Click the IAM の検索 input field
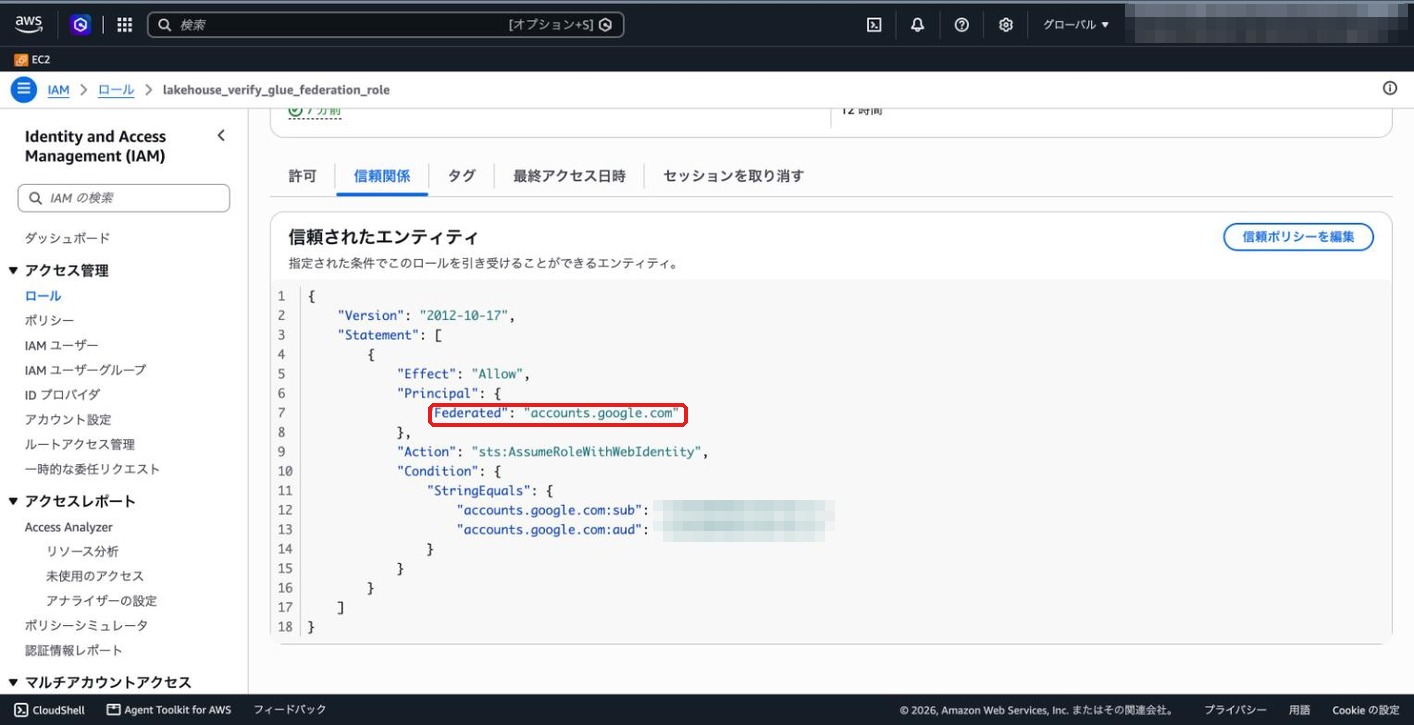The image size is (1414, 725). 124,198
